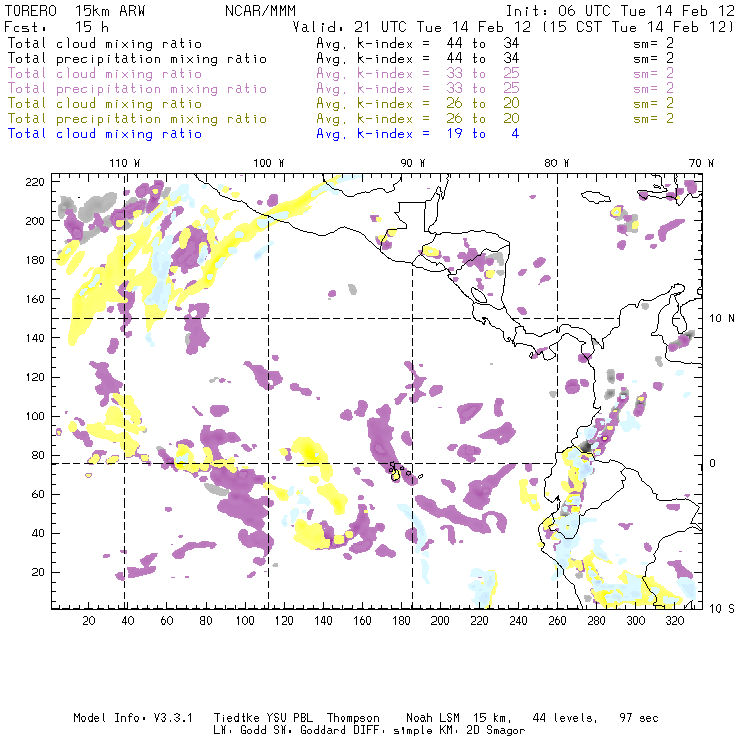
Task: Click x-axis tick label '220'
Action: (479, 621)
